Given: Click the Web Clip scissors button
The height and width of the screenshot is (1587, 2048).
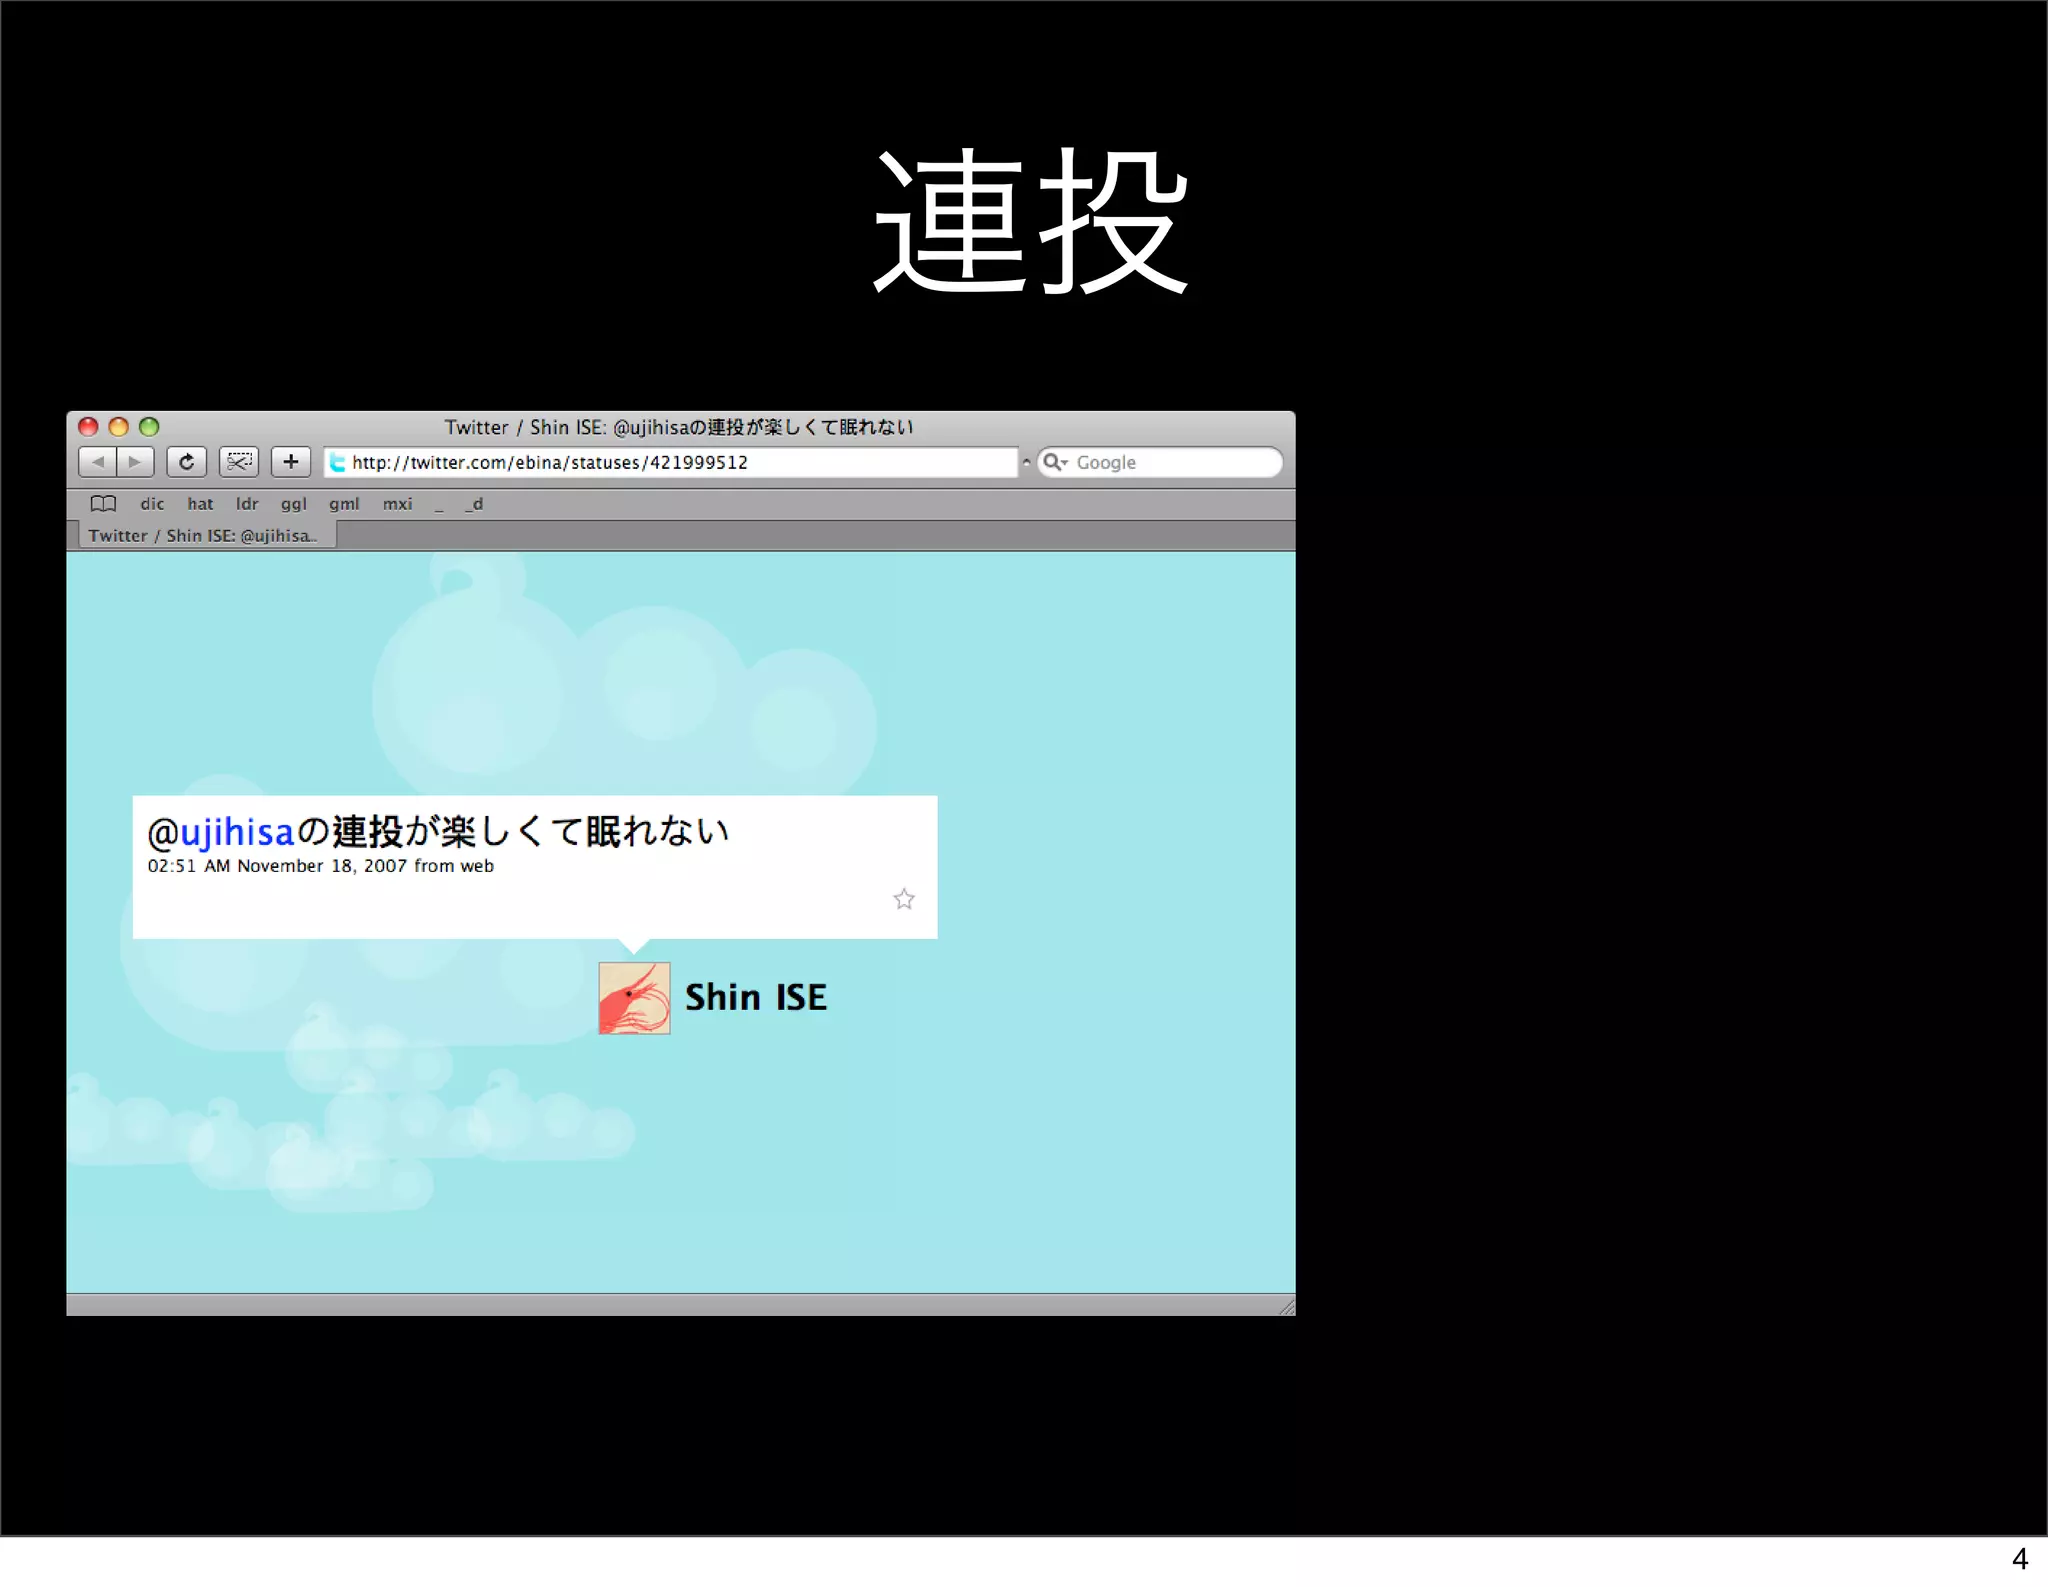Looking at the screenshot, I should click(x=239, y=462).
